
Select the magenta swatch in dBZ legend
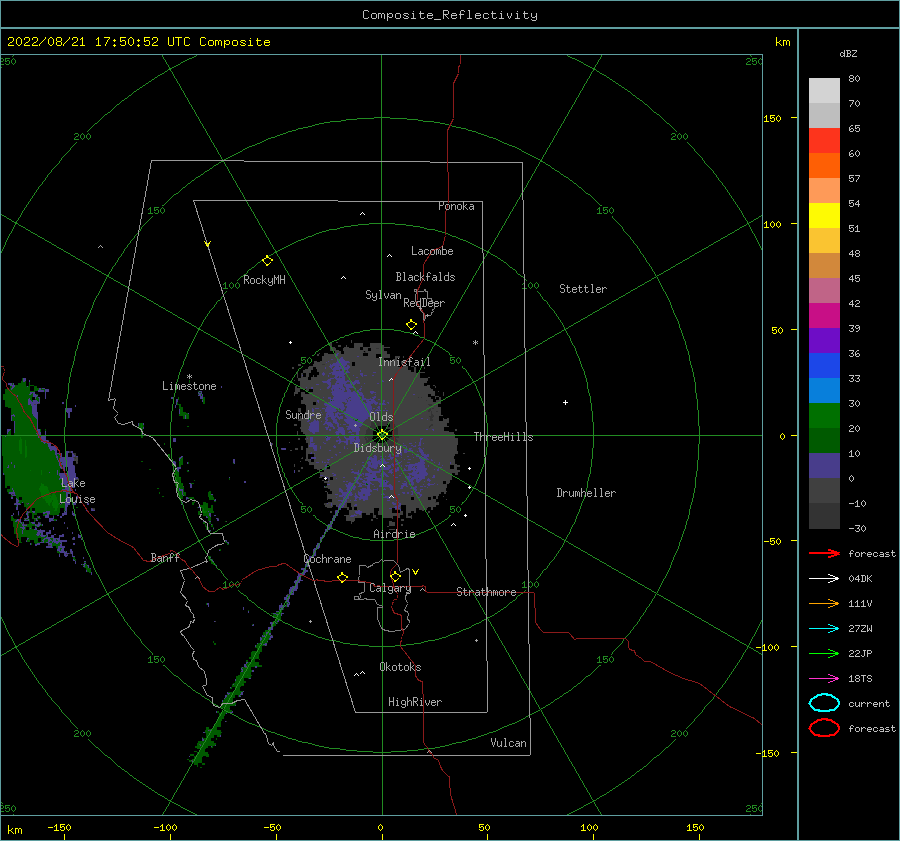[824, 315]
